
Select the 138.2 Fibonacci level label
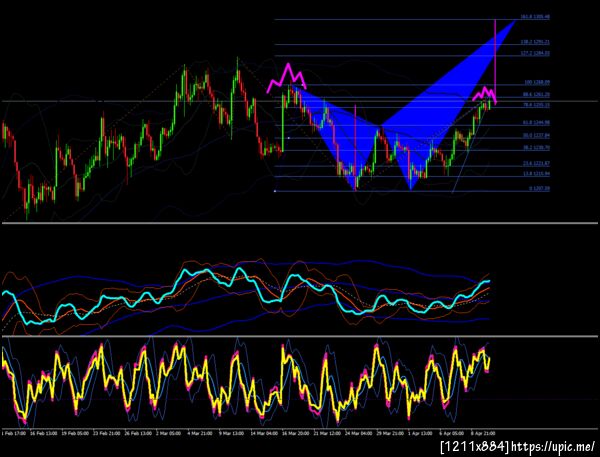click(535, 42)
